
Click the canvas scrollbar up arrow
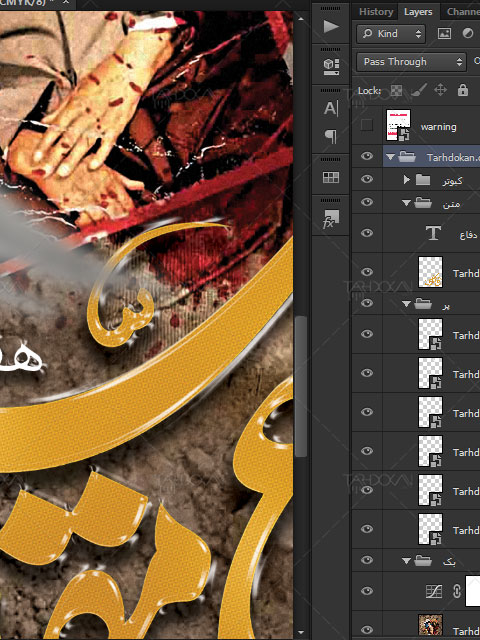pos(301,19)
